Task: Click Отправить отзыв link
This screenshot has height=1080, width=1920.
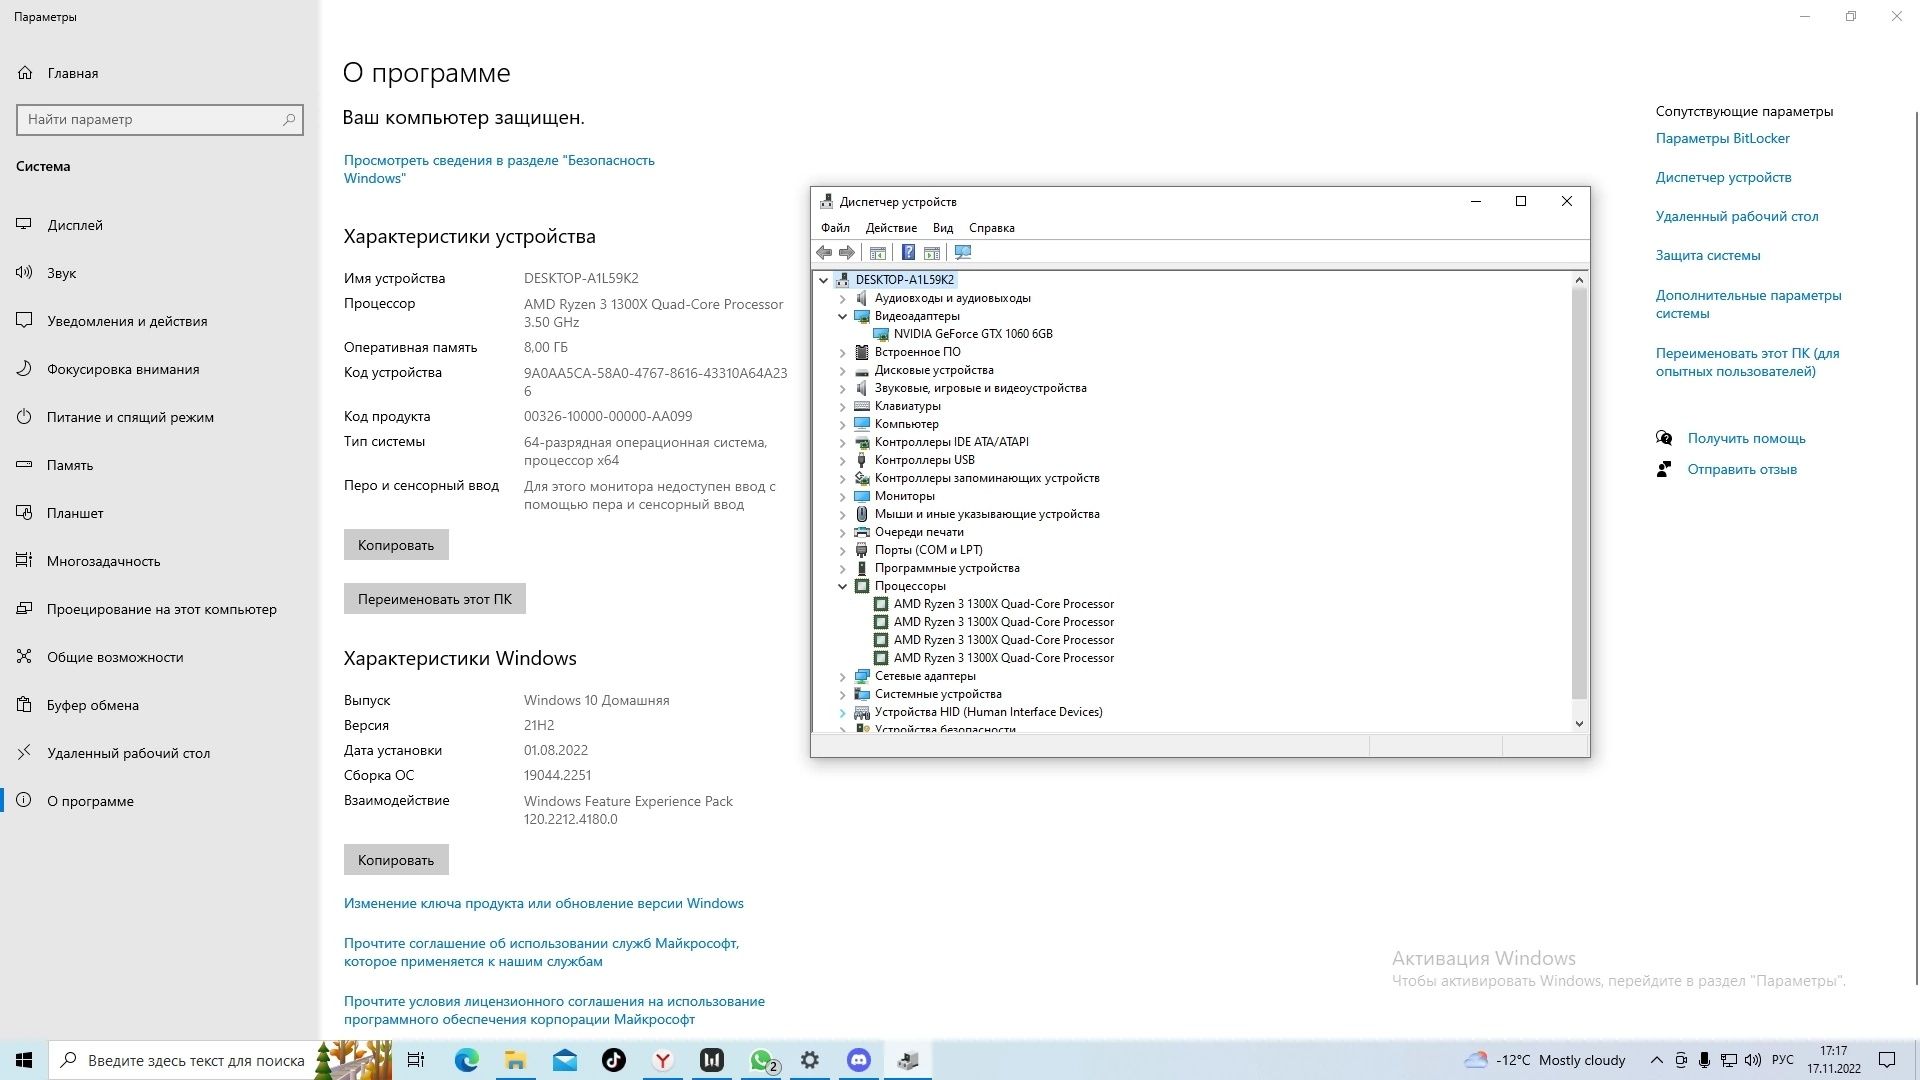Action: [1742, 469]
